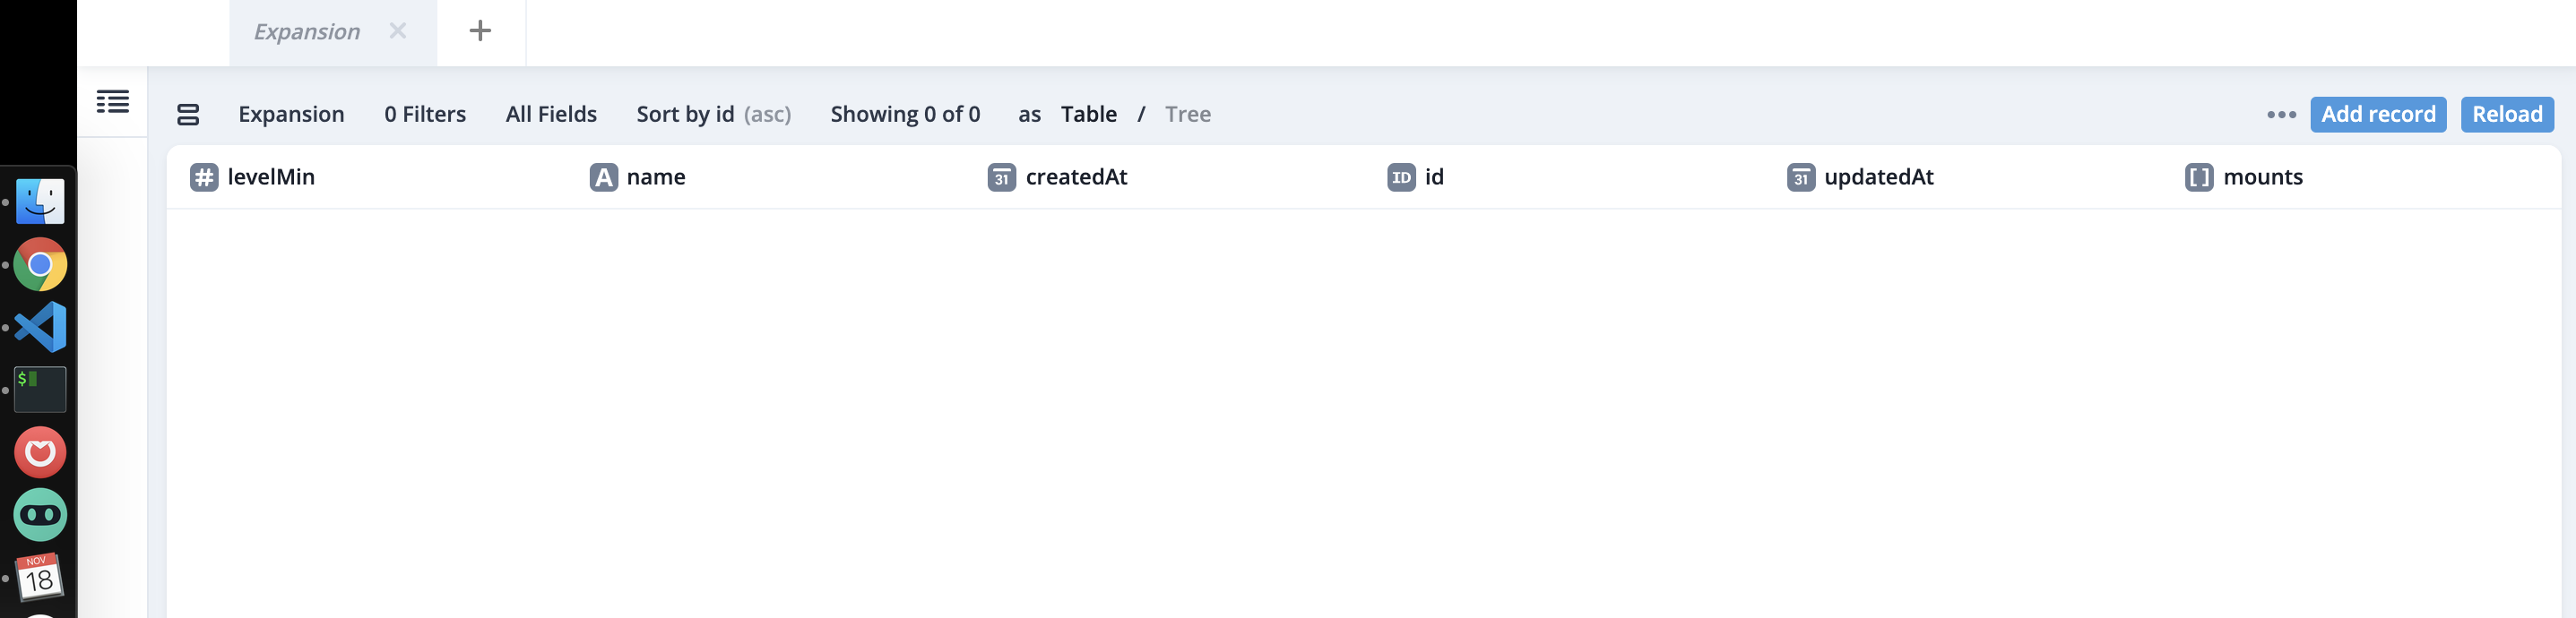Image resolution: width=2576 pixels, height=618 pixels.
Task: Open the 0 Filters panel
Action: 425,114
